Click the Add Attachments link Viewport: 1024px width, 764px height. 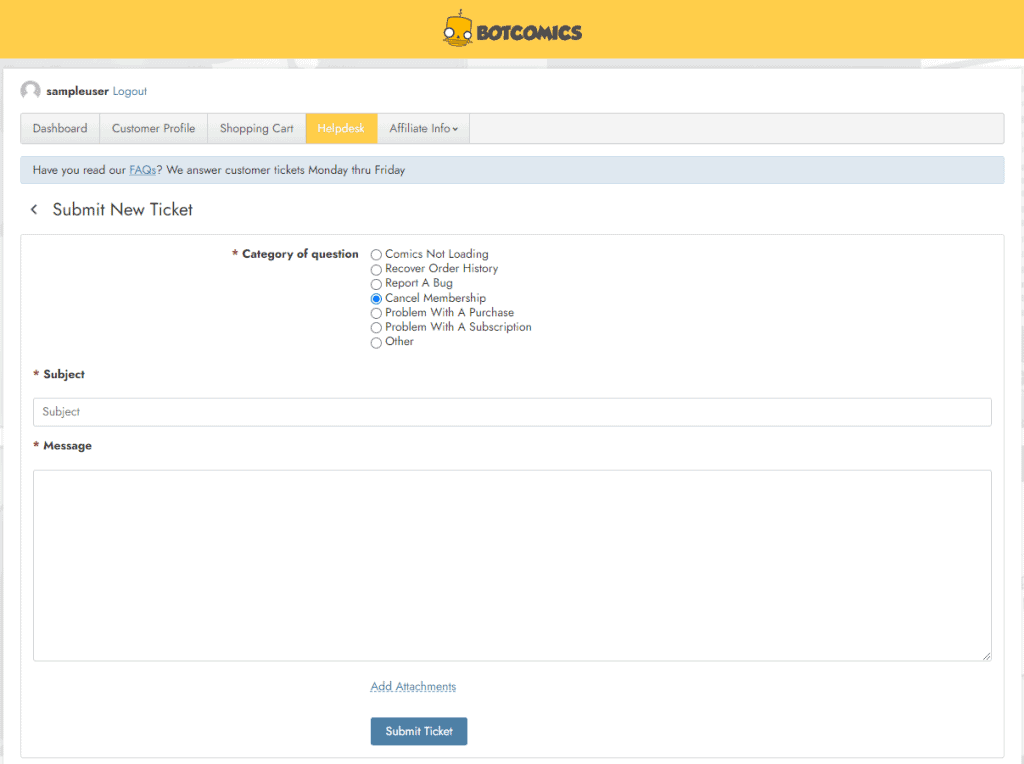pos(413,687)
